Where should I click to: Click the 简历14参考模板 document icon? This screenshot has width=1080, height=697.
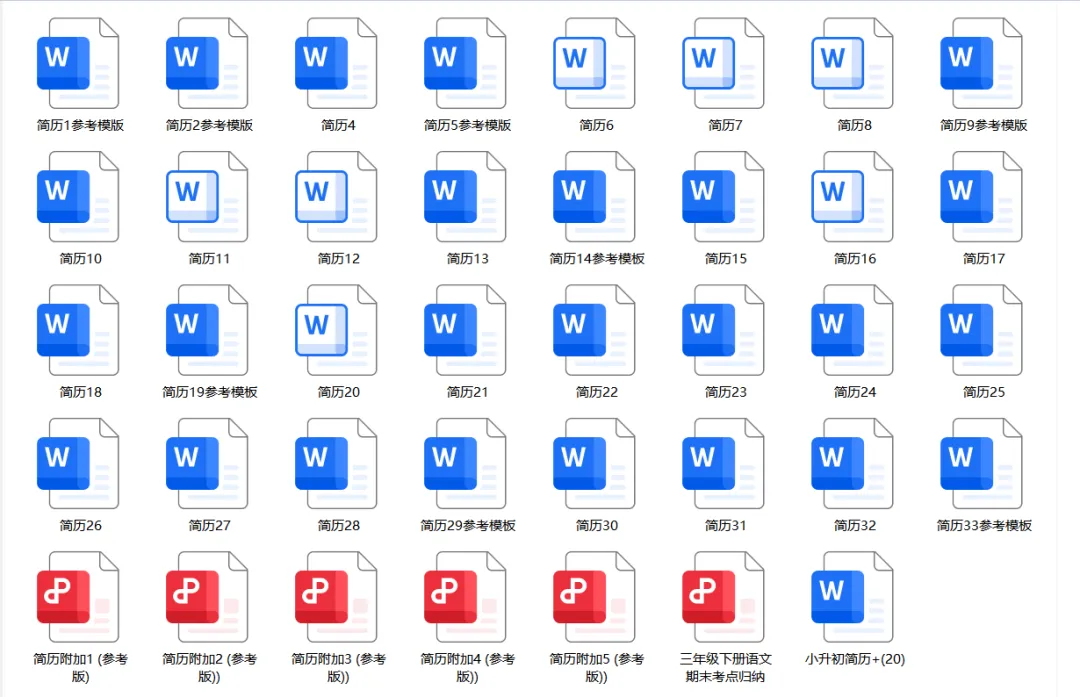[x=594, y=197]
